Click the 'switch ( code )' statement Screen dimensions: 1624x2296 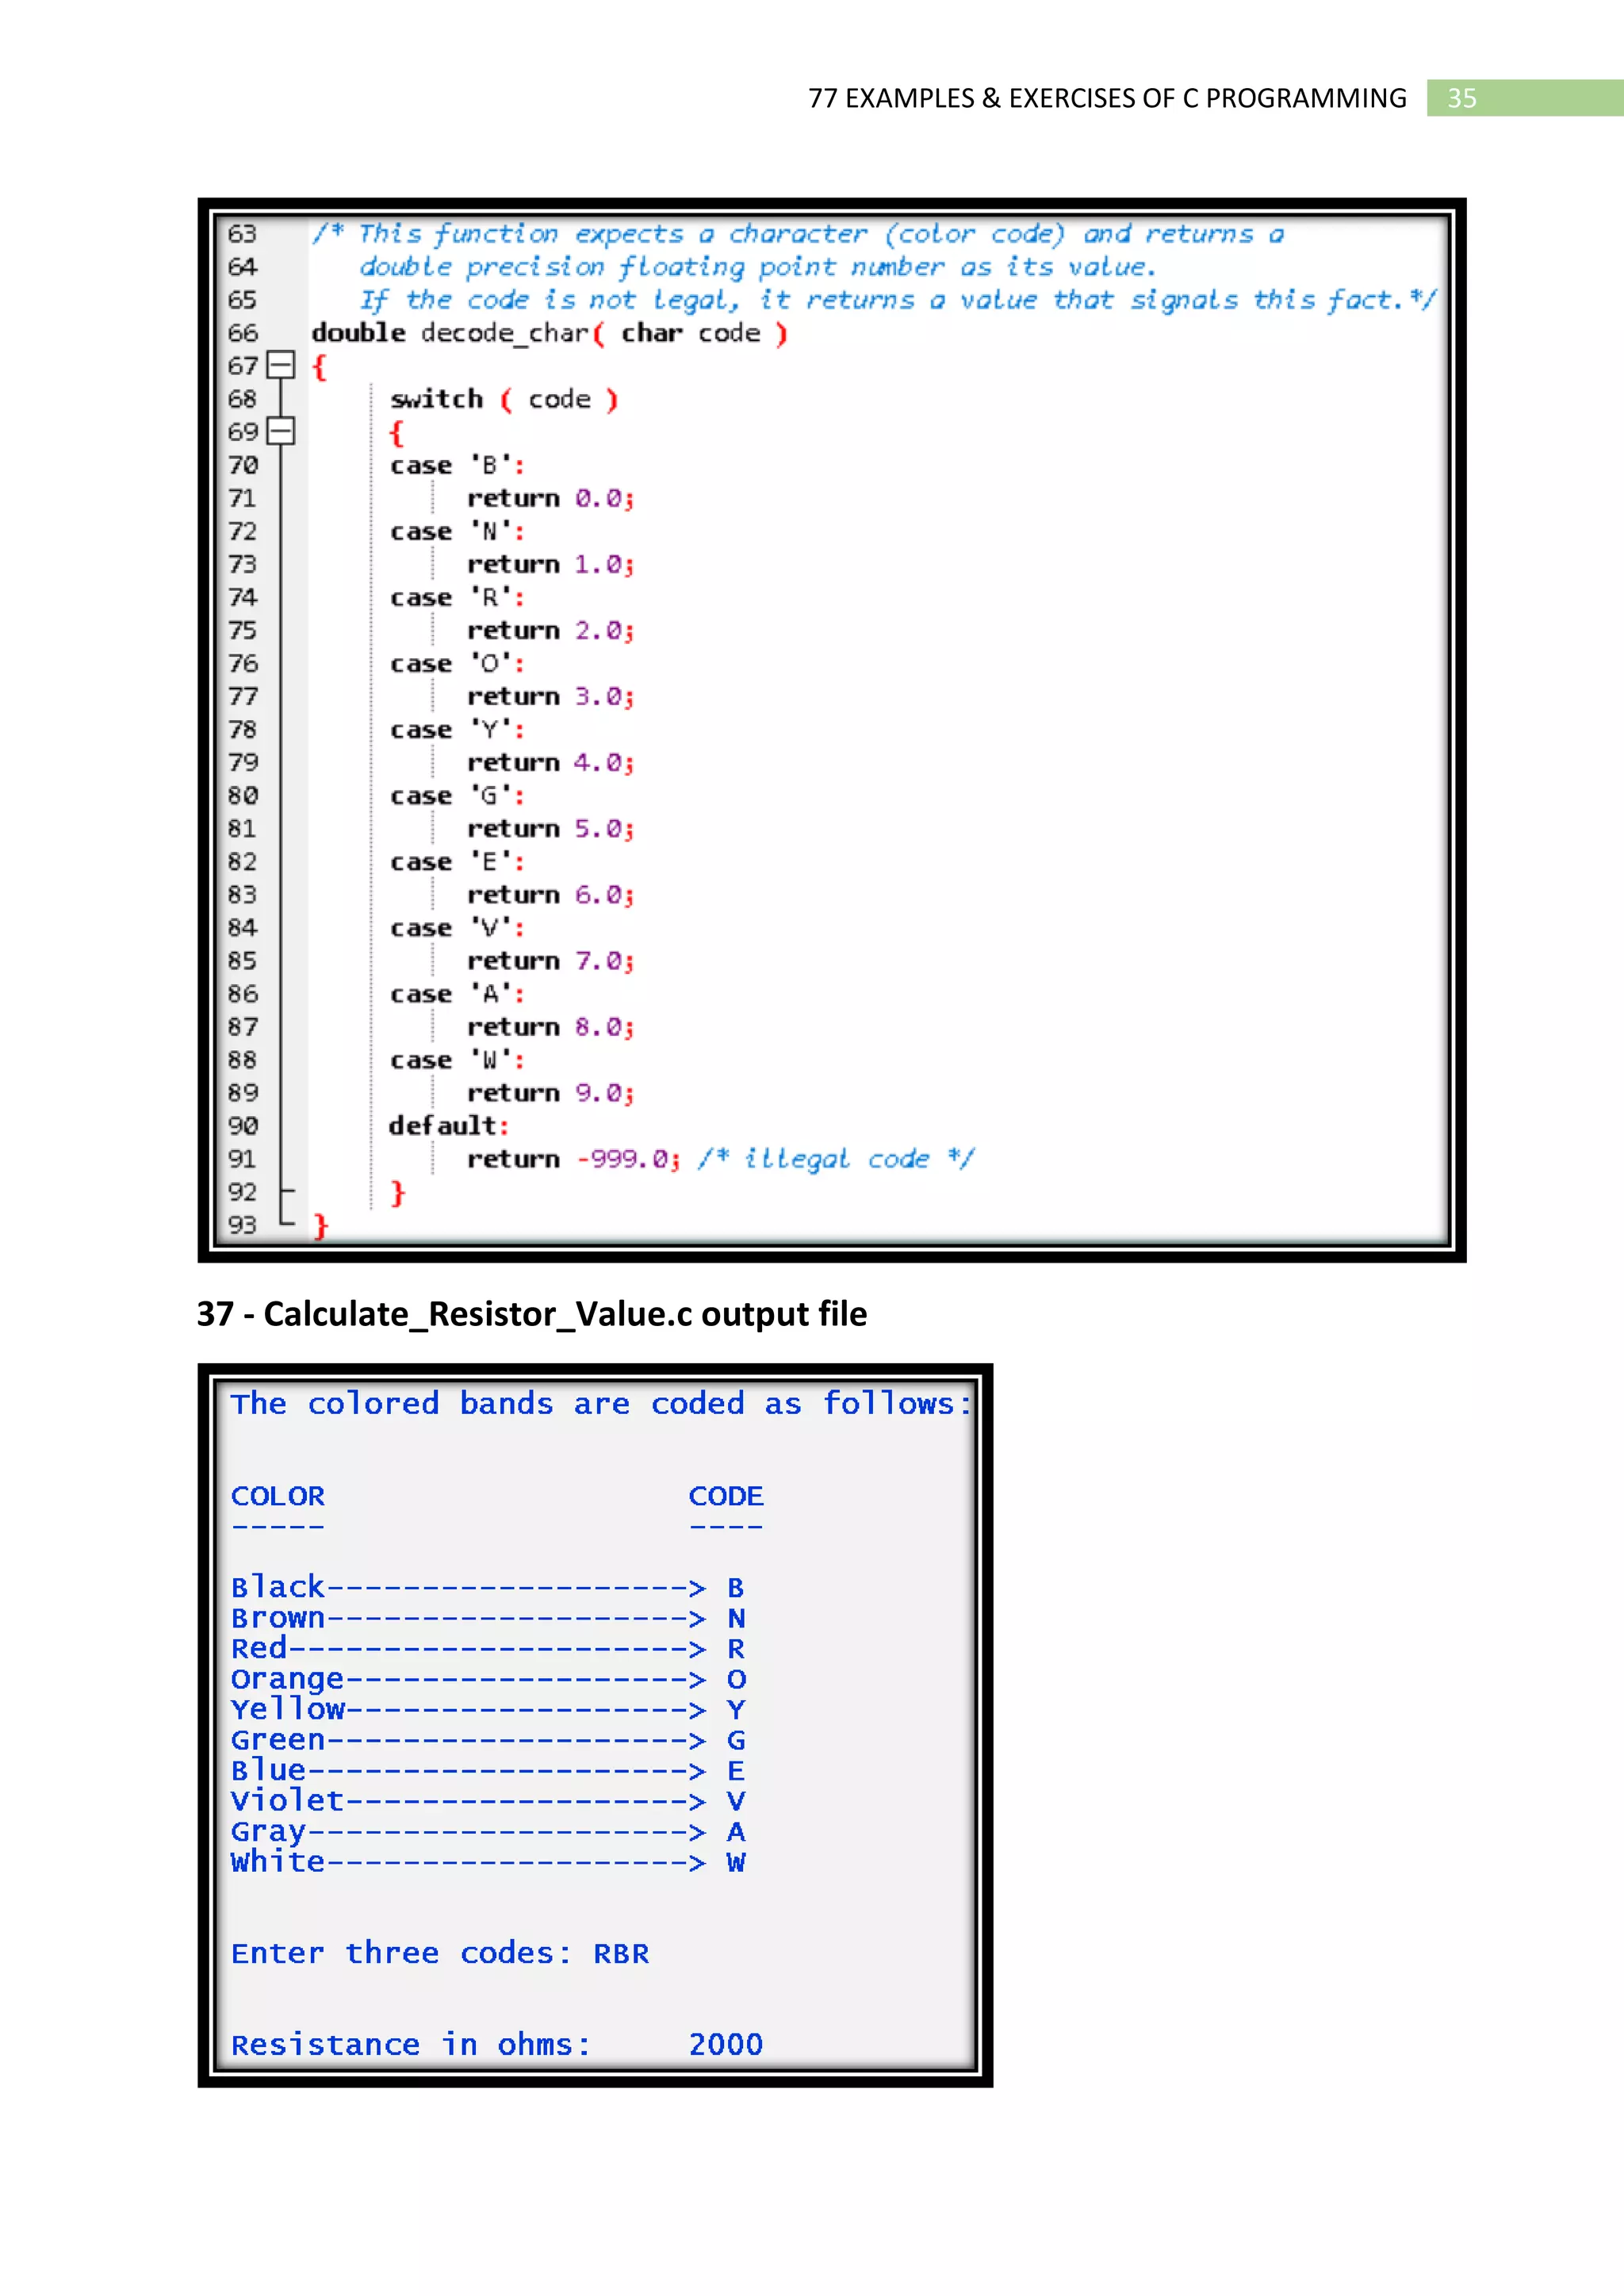pyautogui.click(x=505, y=399)
